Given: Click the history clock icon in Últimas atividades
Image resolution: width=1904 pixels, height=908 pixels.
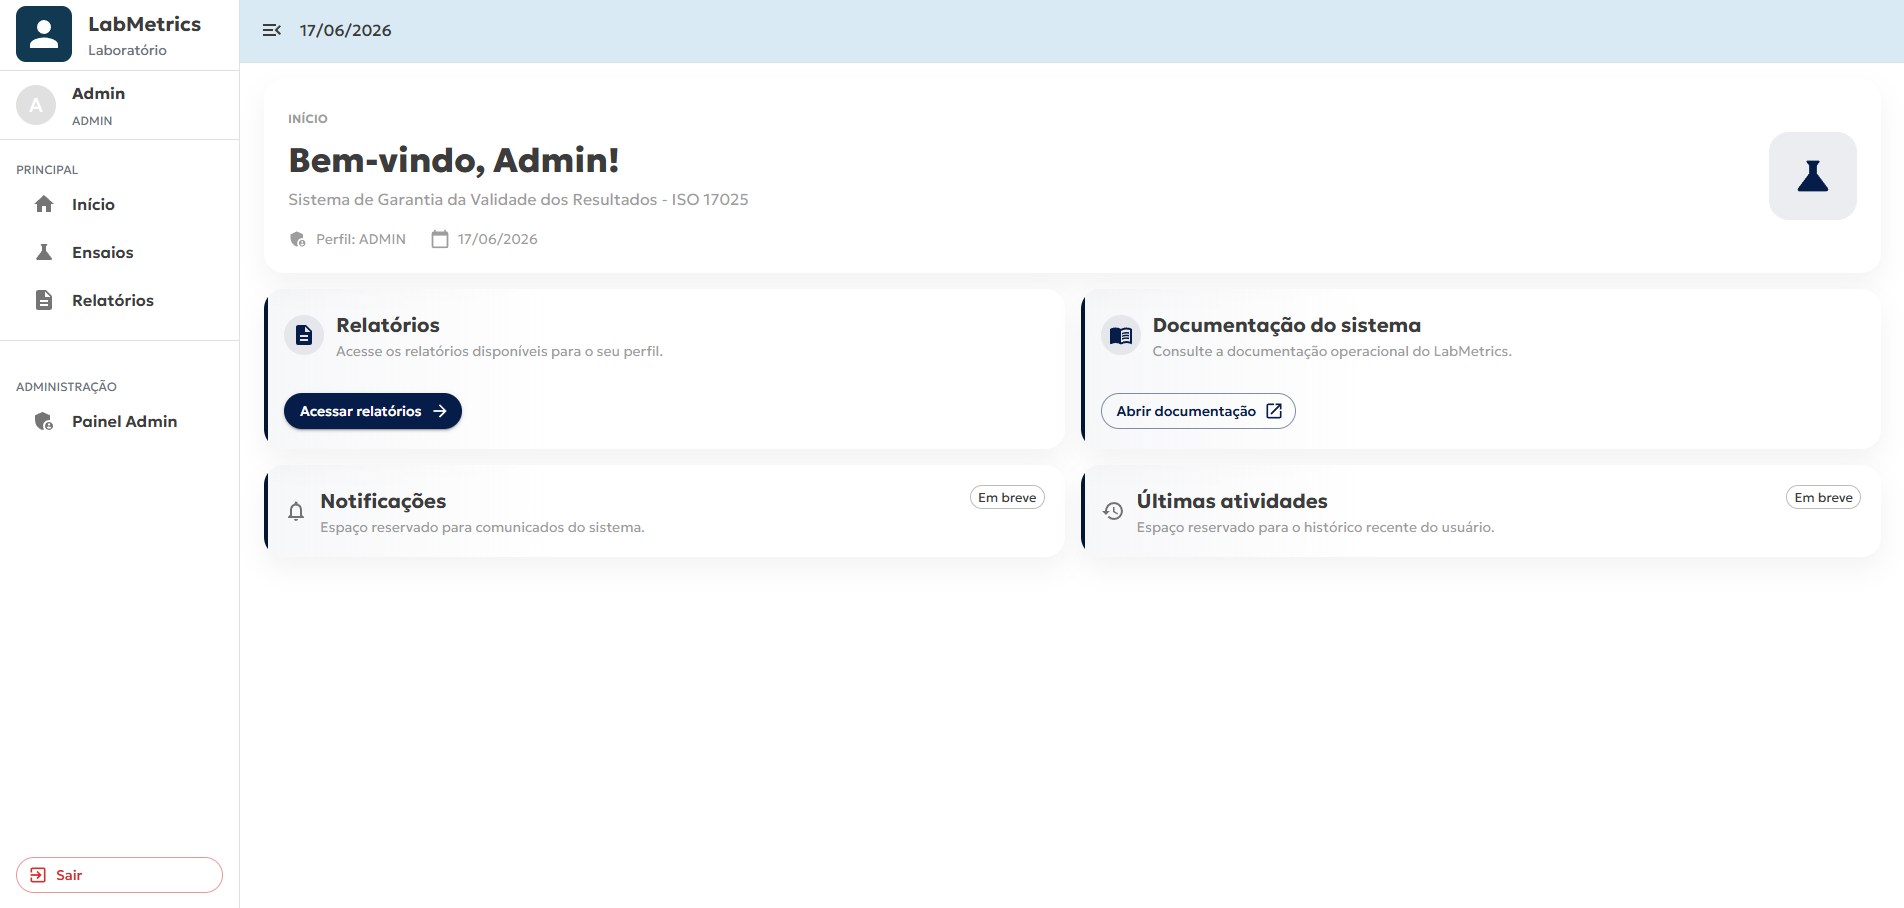Looking at the screenshot, I should (1113, 511).
